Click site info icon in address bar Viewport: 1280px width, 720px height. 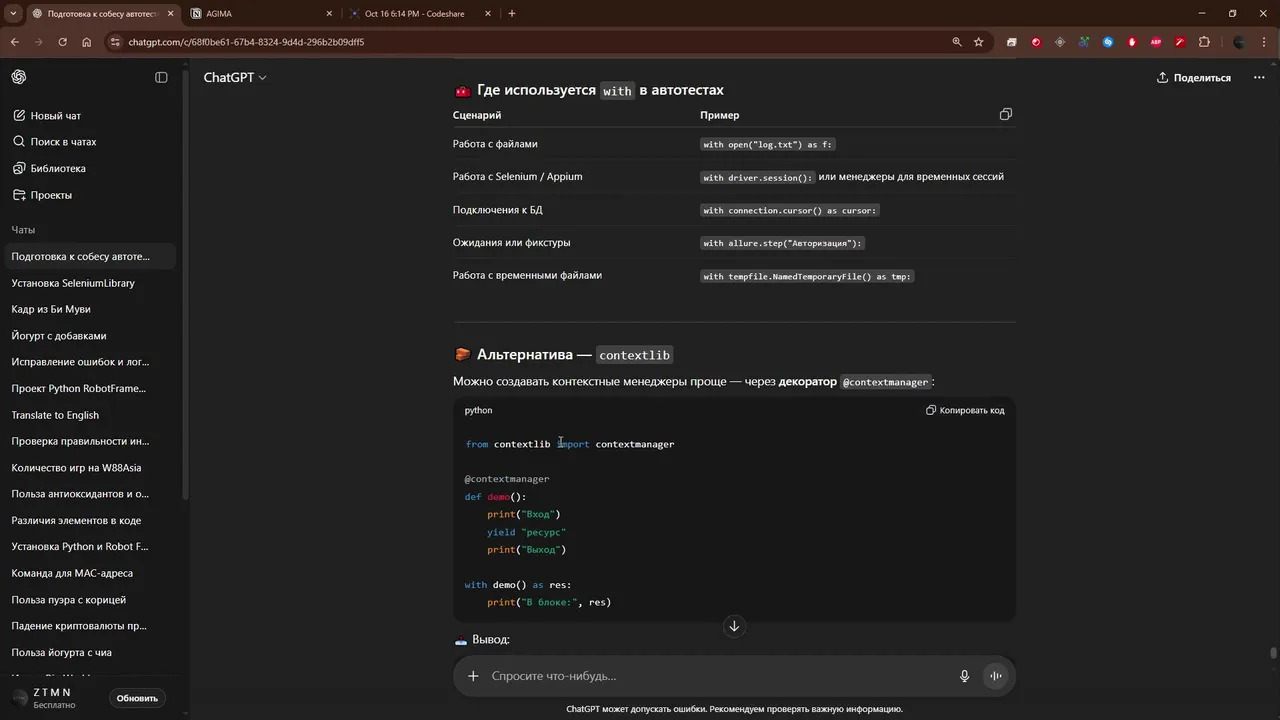[115, 42]
